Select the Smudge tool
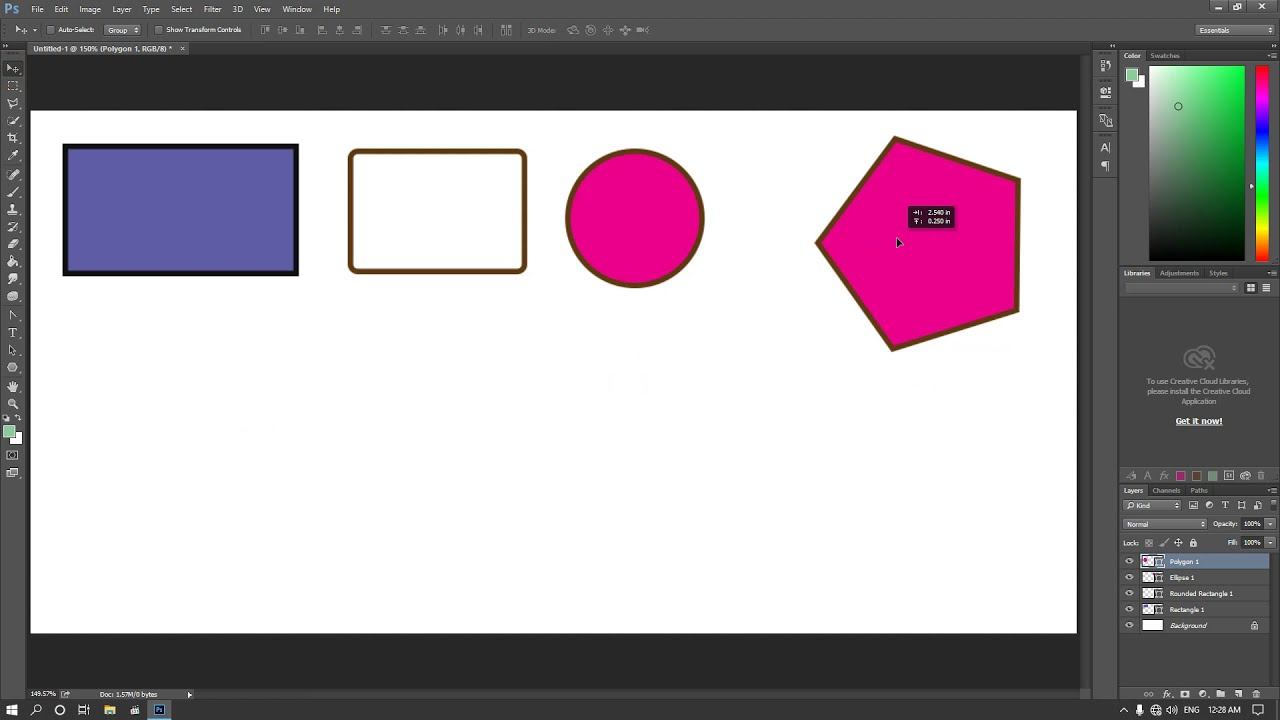The height and width of the screenshot is (720, 1280). pos(13,279)
